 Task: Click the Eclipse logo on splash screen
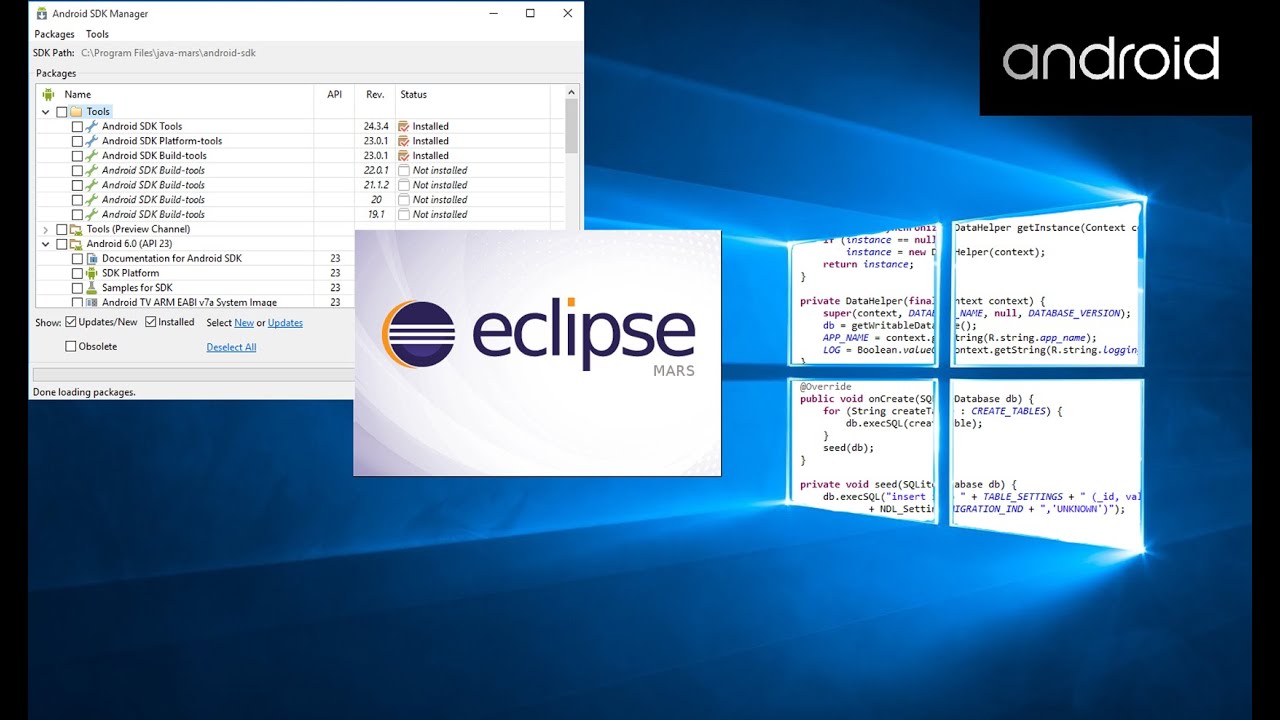[538, 334]
